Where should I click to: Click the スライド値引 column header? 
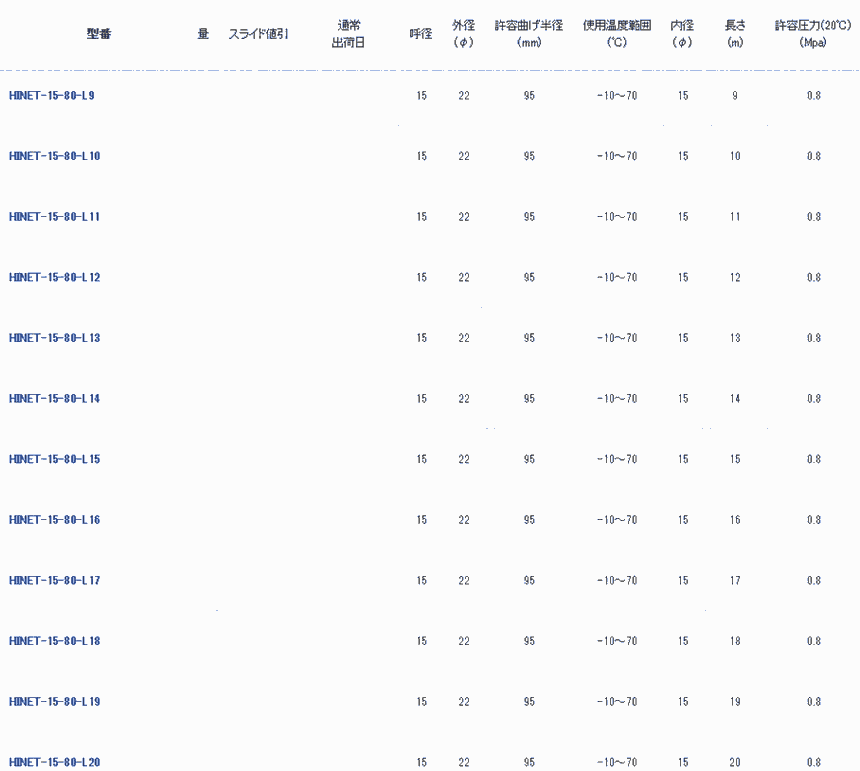coord(258,34)
